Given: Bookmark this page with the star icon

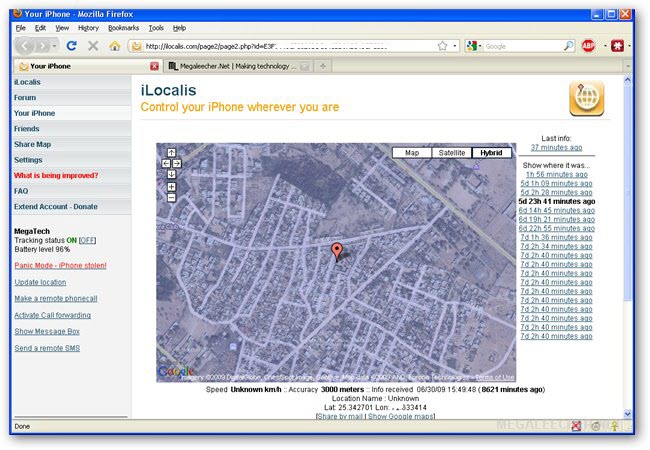Looking at the screenshot, I should (443, 46).
